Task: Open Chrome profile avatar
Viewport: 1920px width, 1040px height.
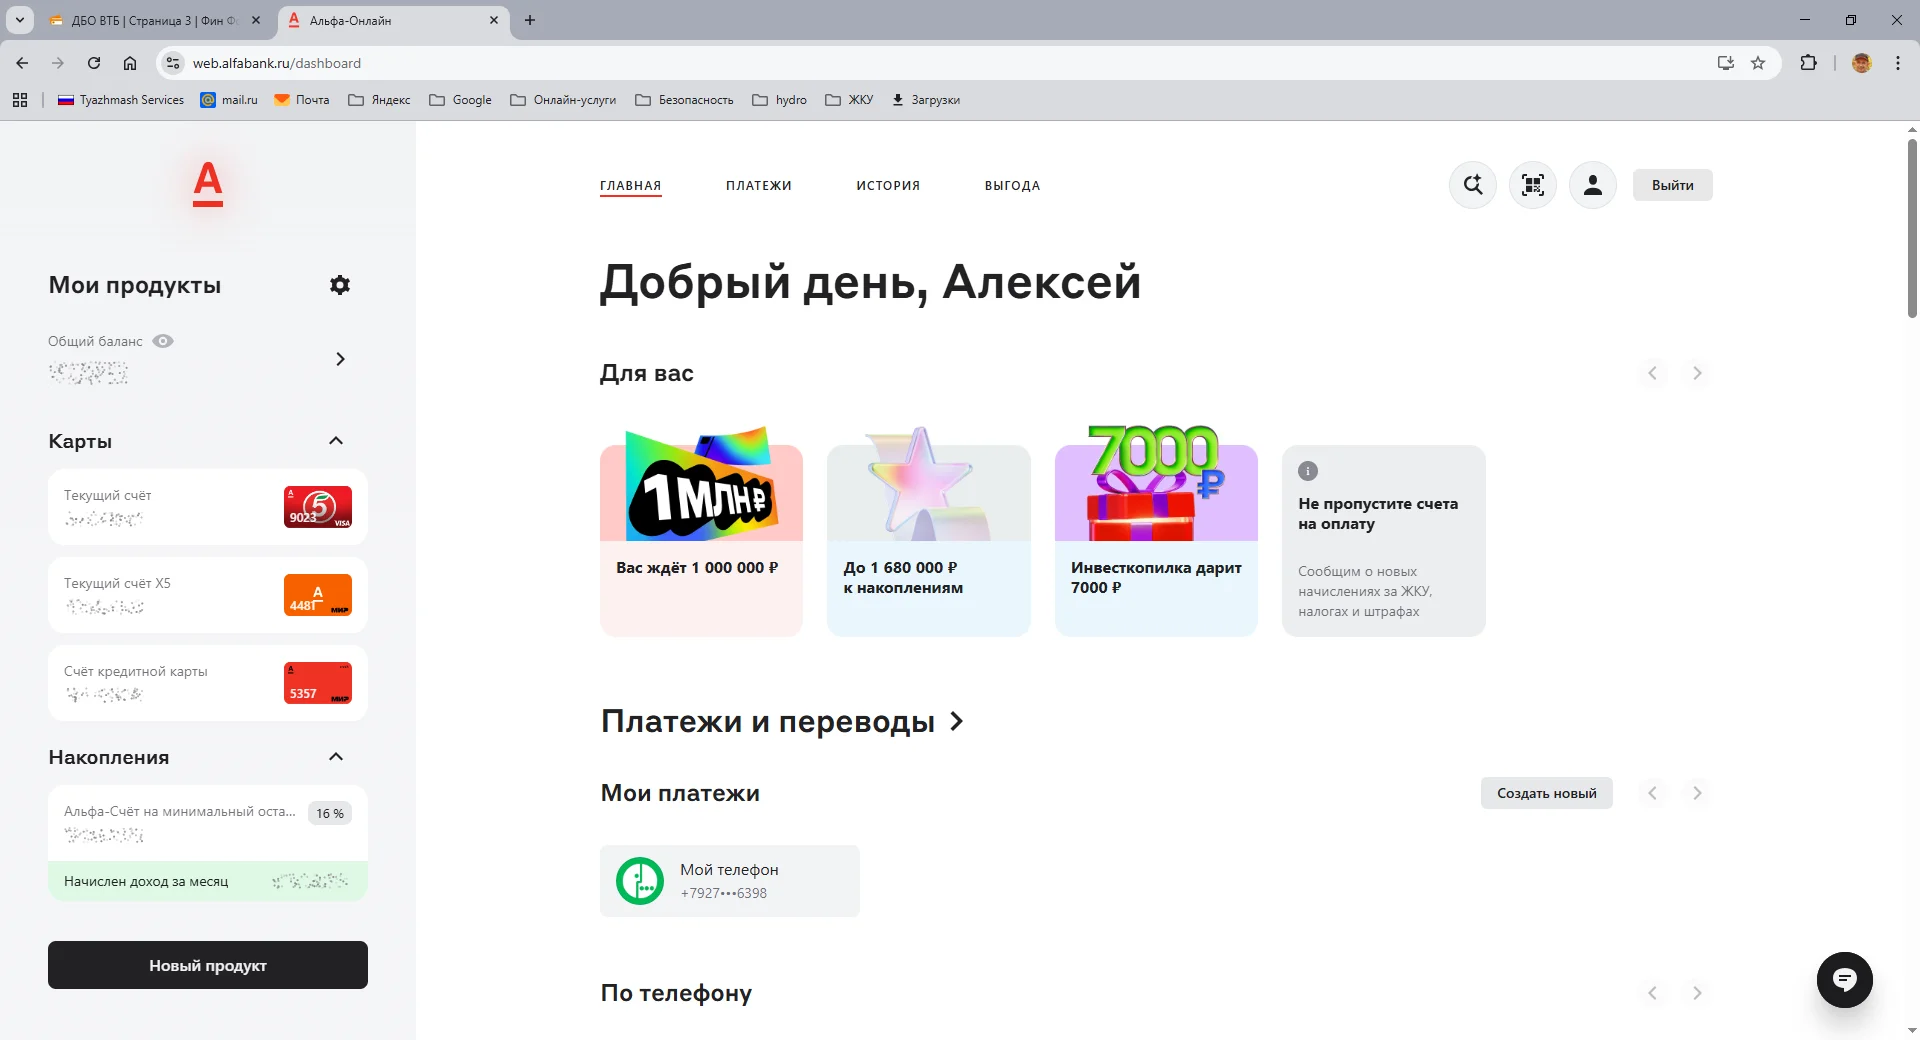Action: (x=1862, y=63)
